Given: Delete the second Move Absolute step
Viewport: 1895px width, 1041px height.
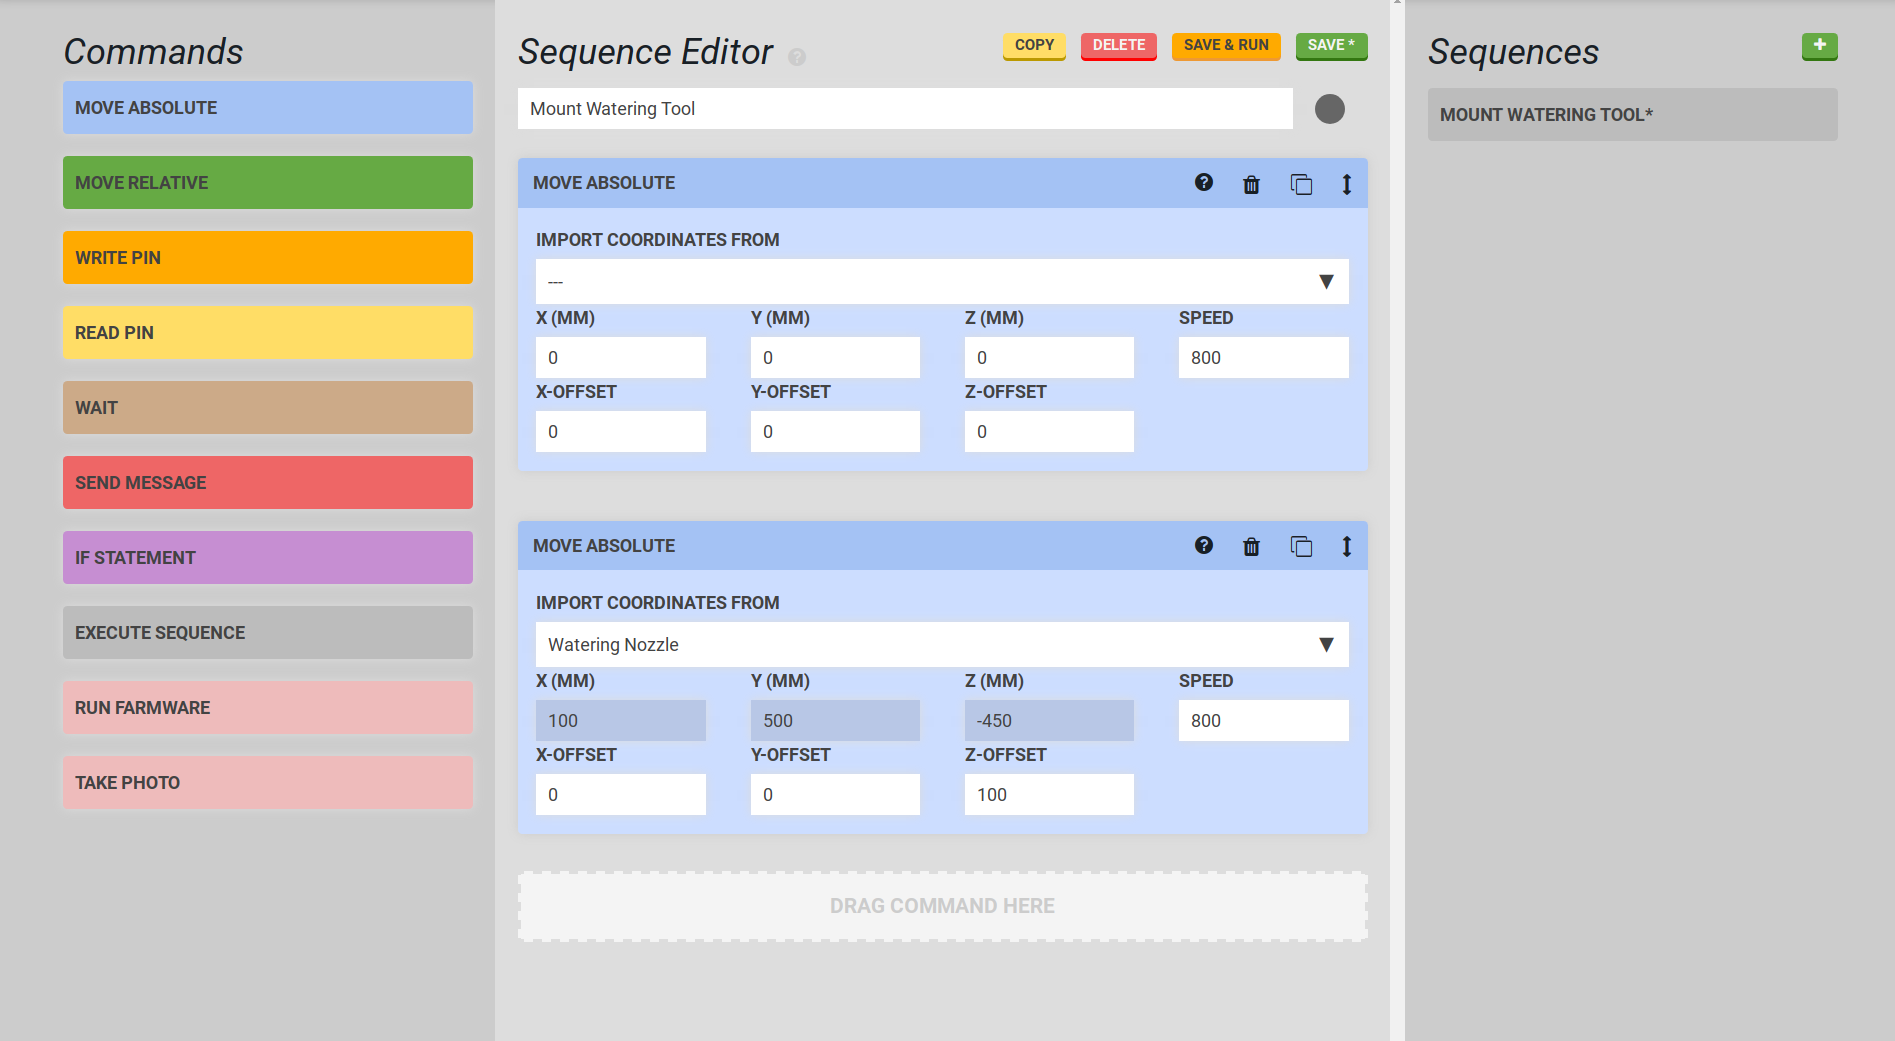Looking at the screenshot, I should click(1251, 547).
